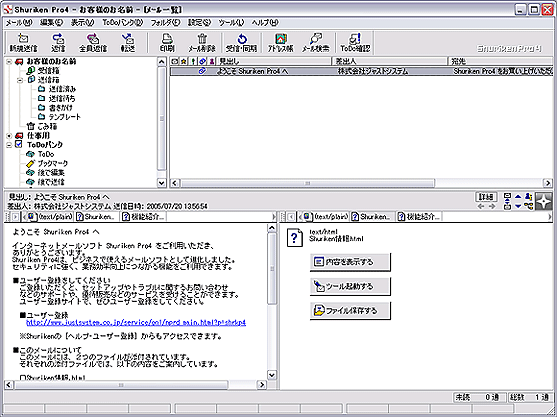Go to next mail with the down triangle
557x417 pixels.
pyautogui.click(x=518, y=206)
